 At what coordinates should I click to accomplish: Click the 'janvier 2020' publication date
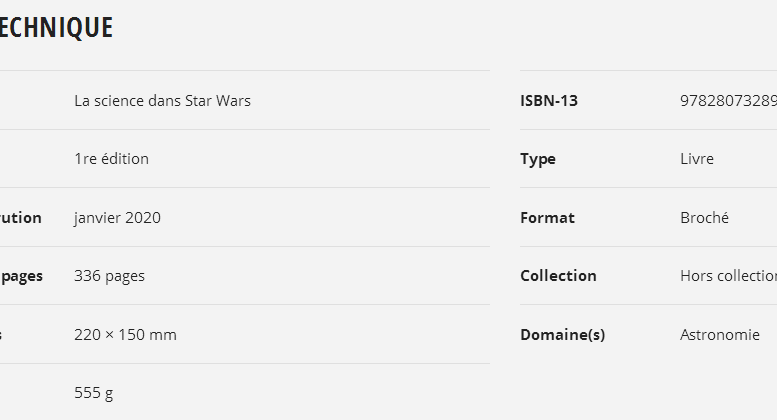(117, 217)
